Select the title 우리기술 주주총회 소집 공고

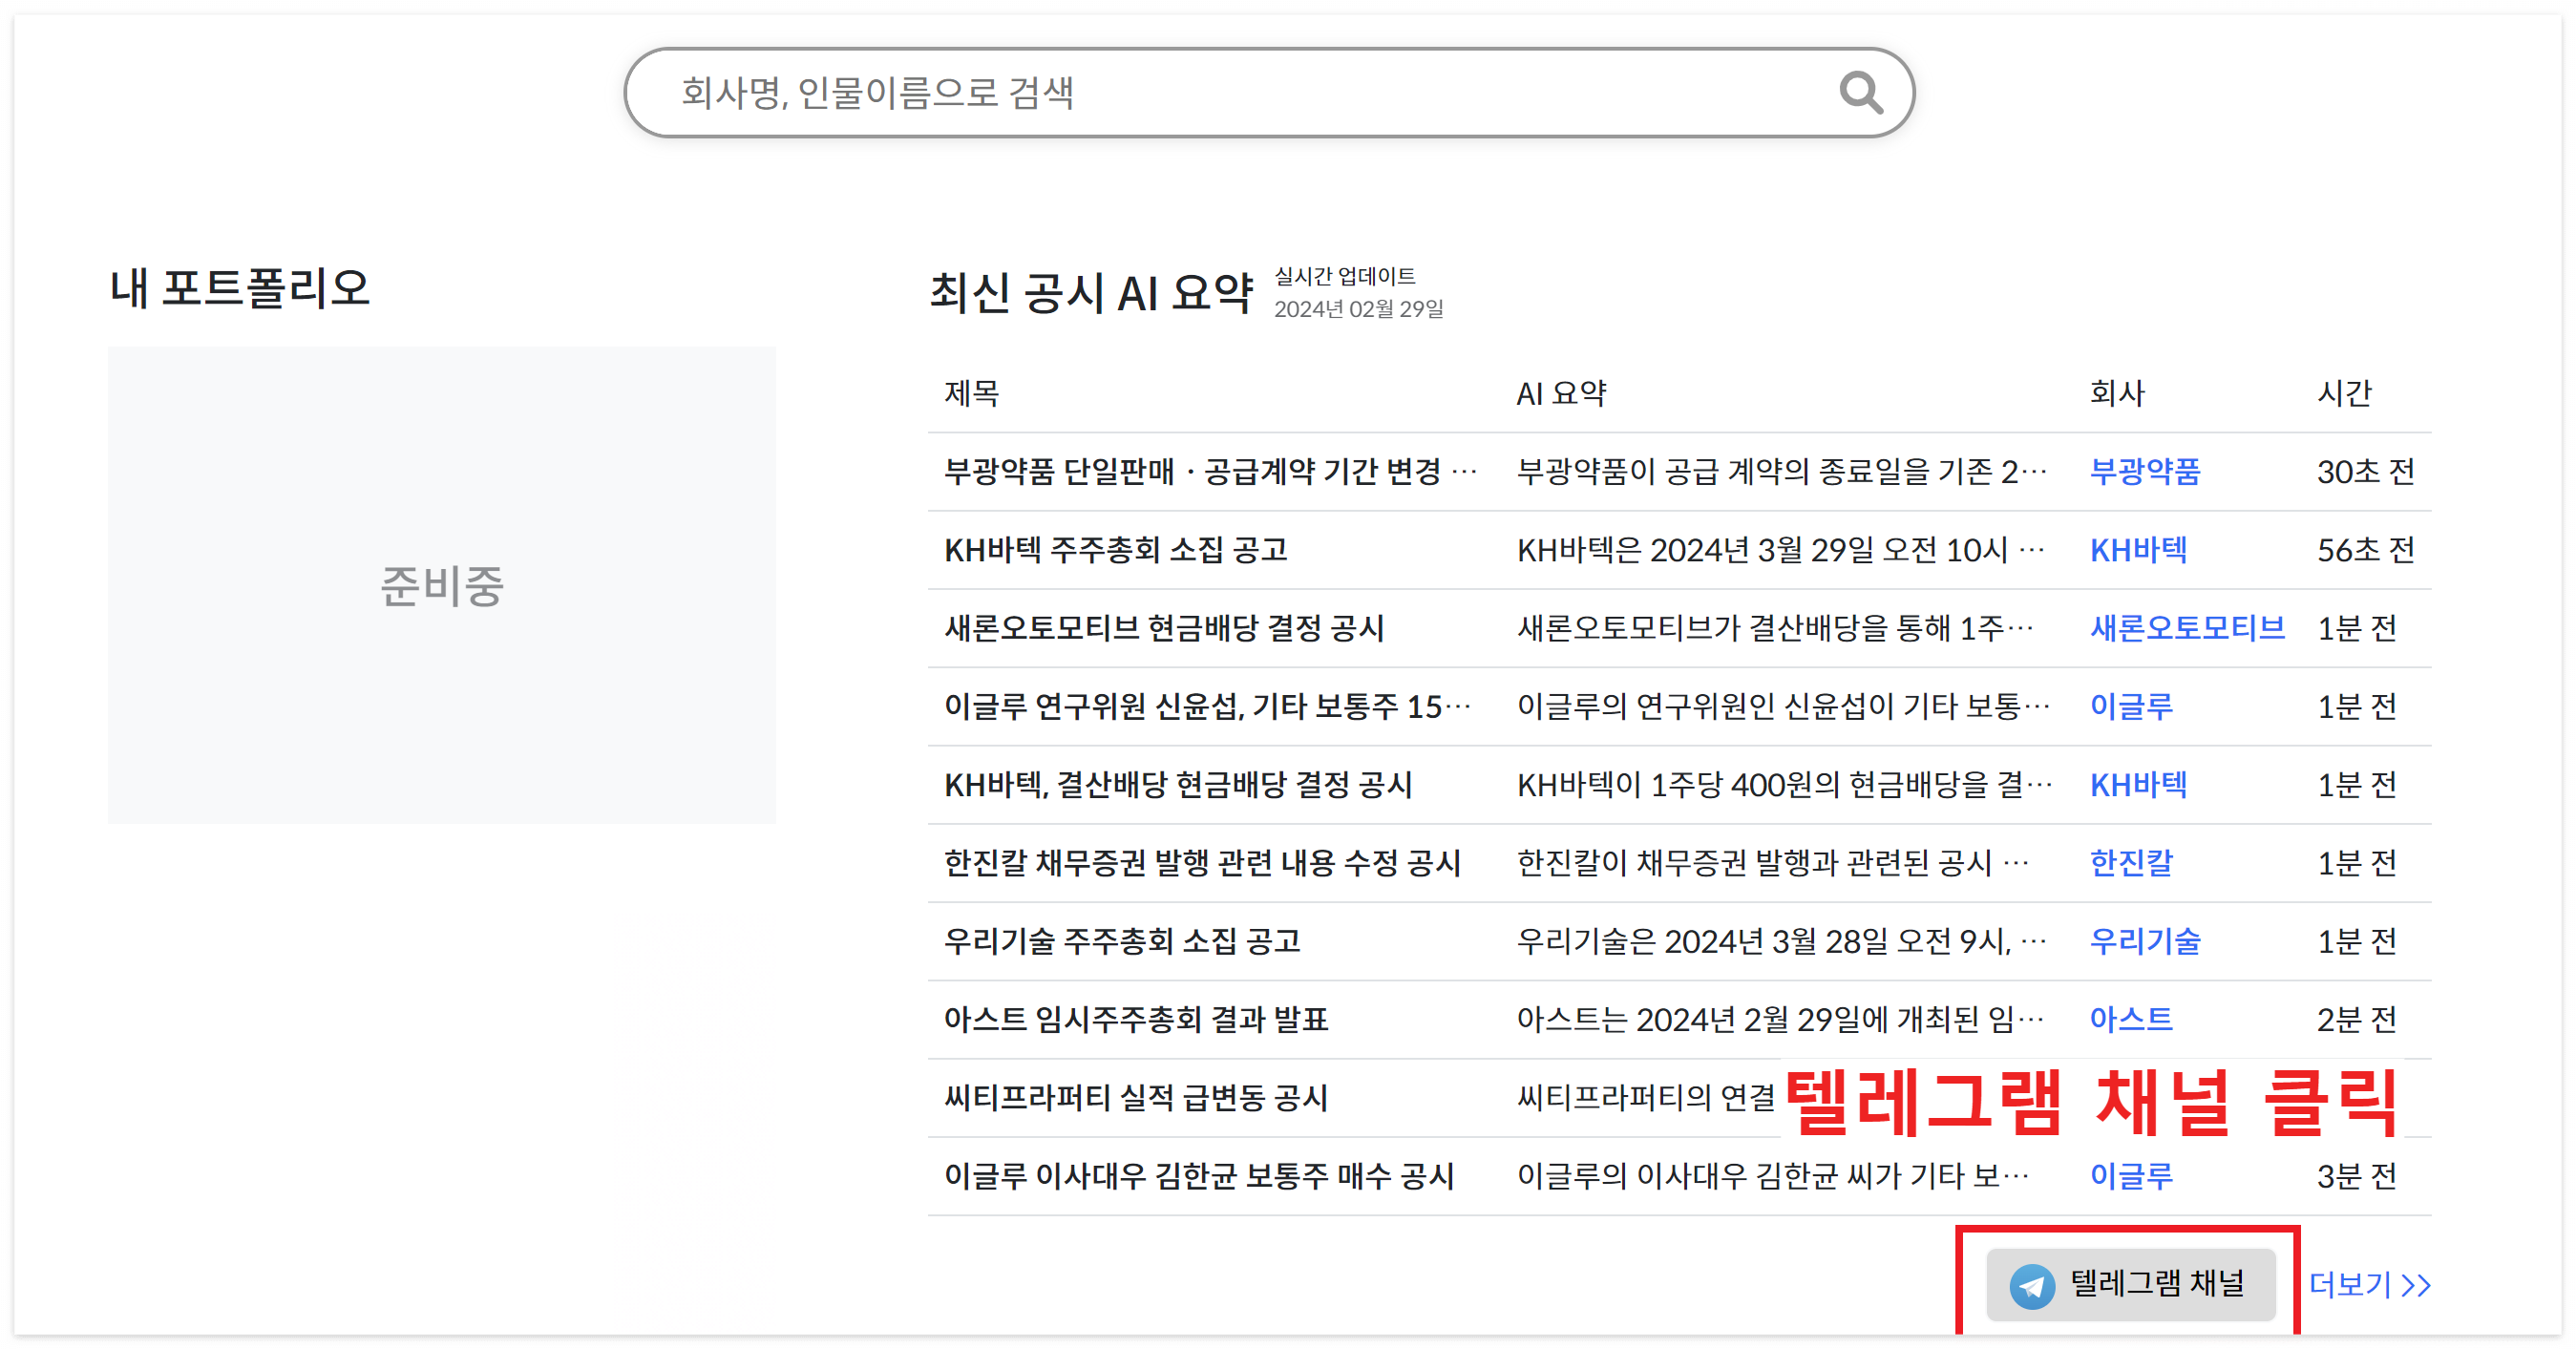coord(1122,941)
